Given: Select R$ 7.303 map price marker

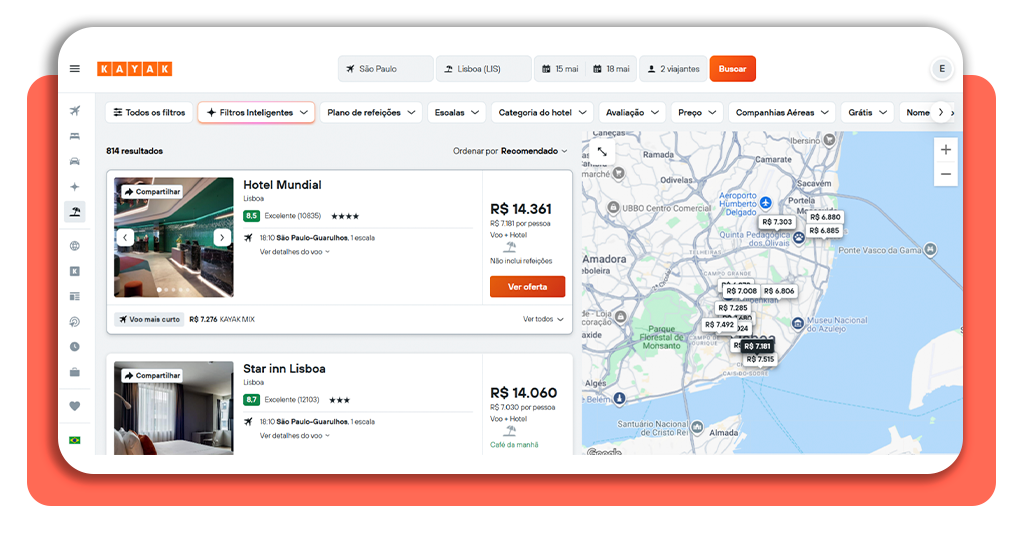Looking at the screenshot, I should click(x=777, y=222).
